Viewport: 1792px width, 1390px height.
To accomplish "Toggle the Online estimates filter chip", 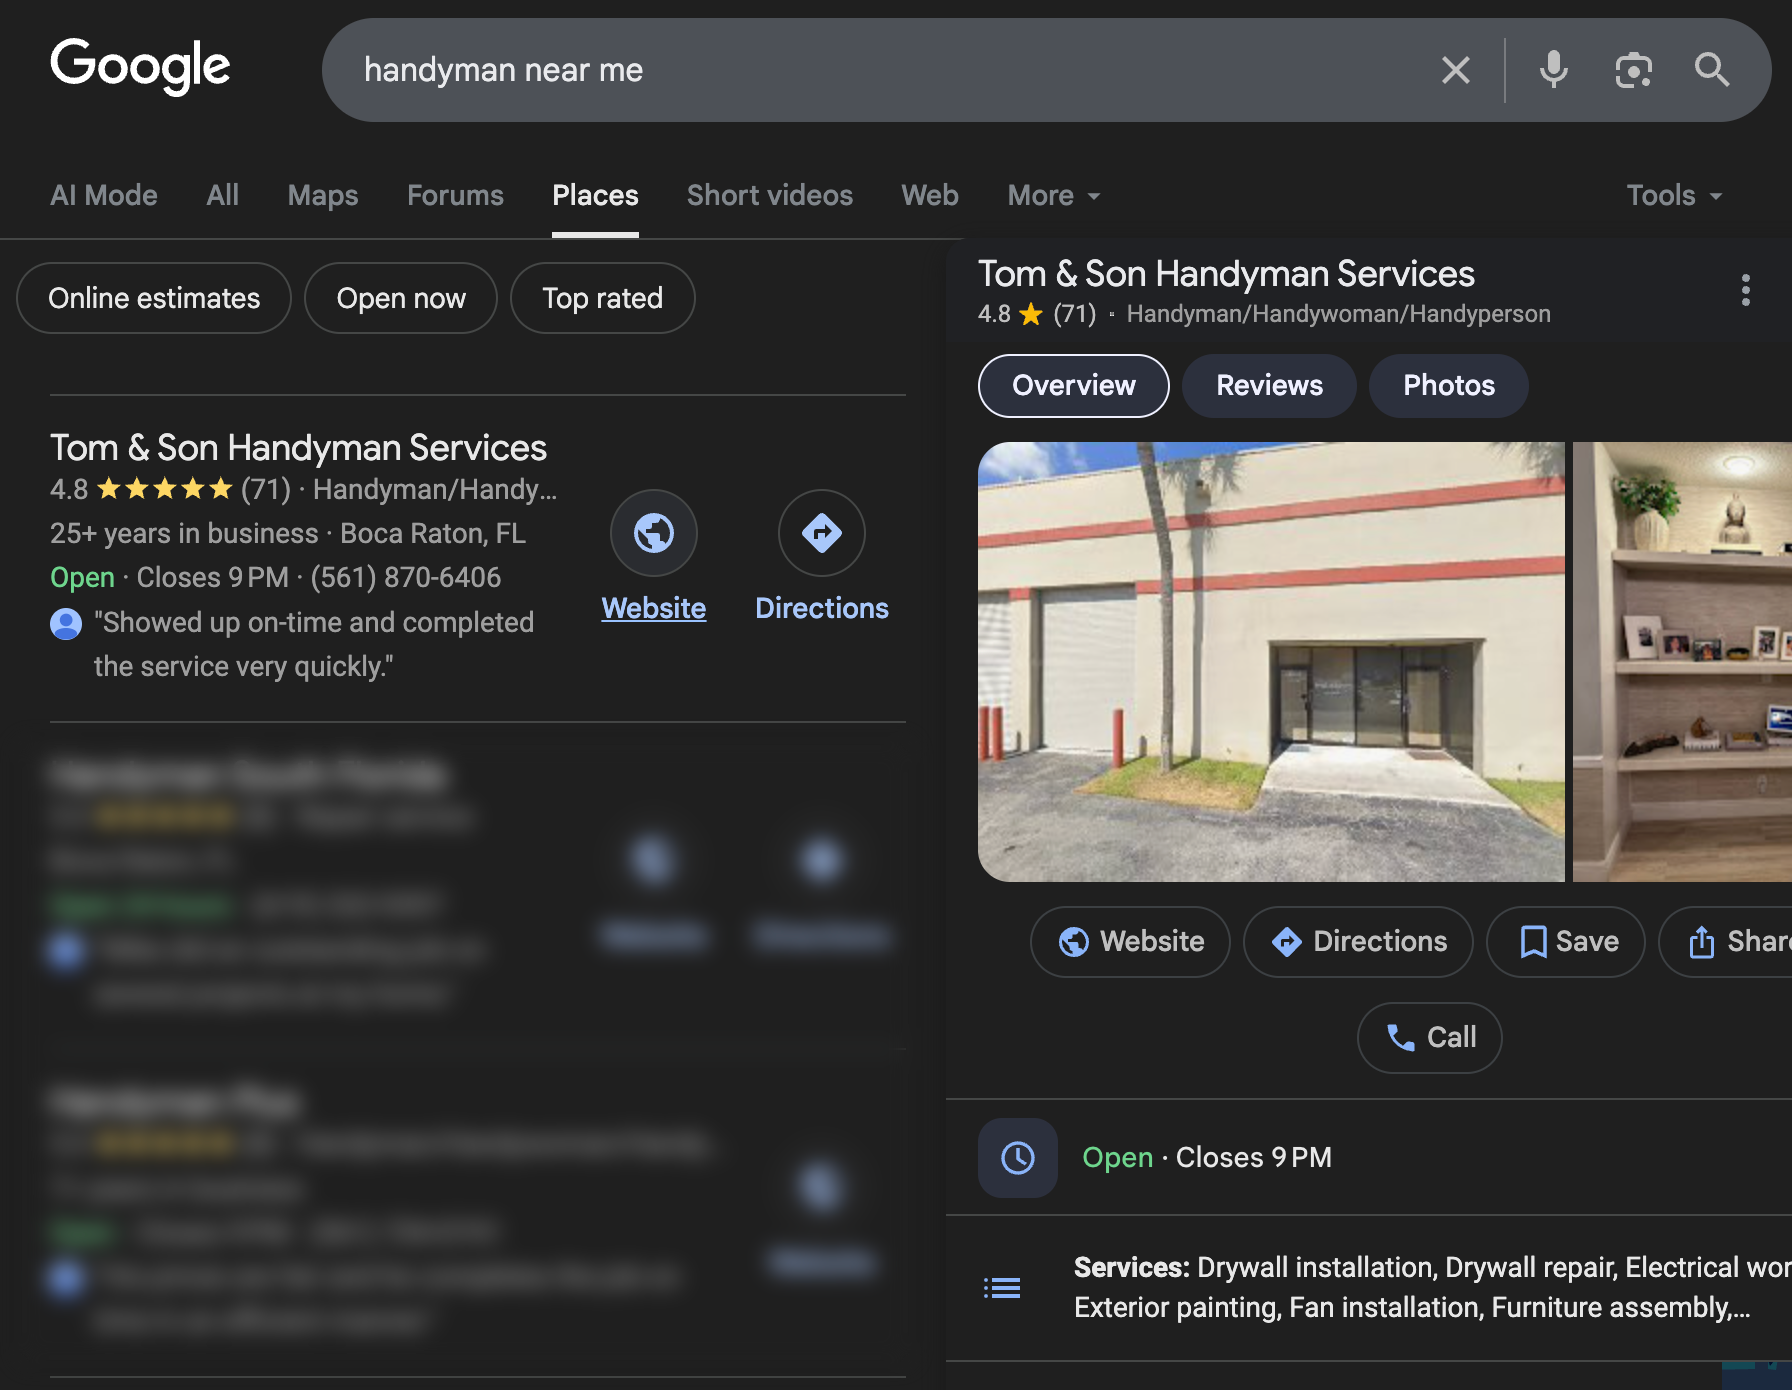I will coord(154,298).
